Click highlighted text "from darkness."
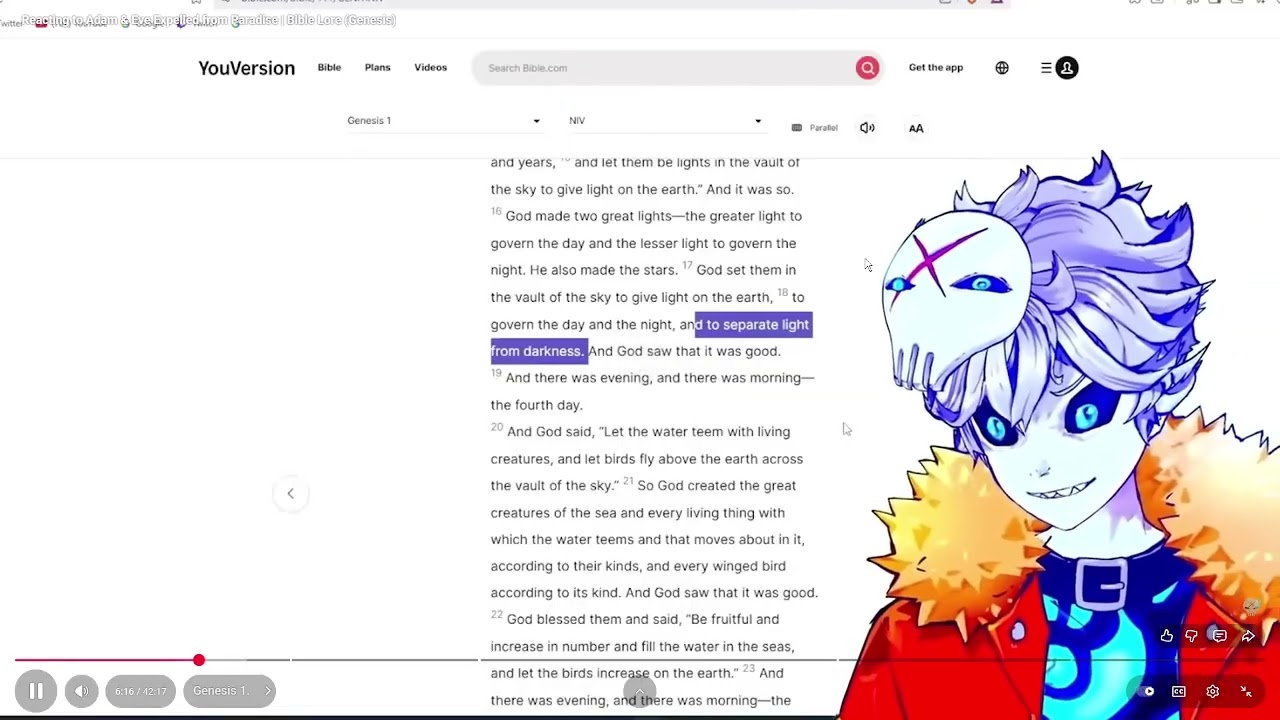This screenshot has height=720, width=1280. tap(537, 351)
